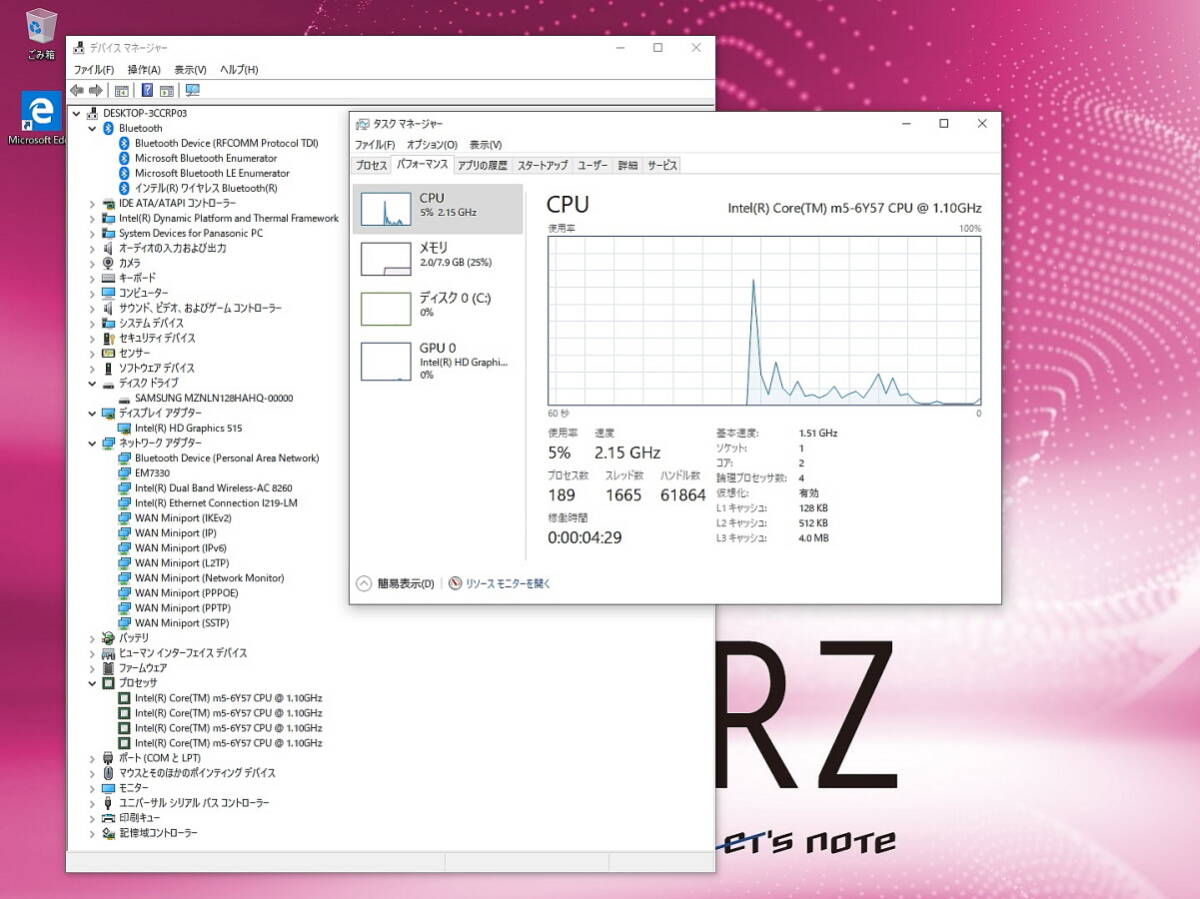The width and height of the screenshot is (1200, 899).
Task: Open the リソース モニターを開く link
Action: click(x=500, y=584)
